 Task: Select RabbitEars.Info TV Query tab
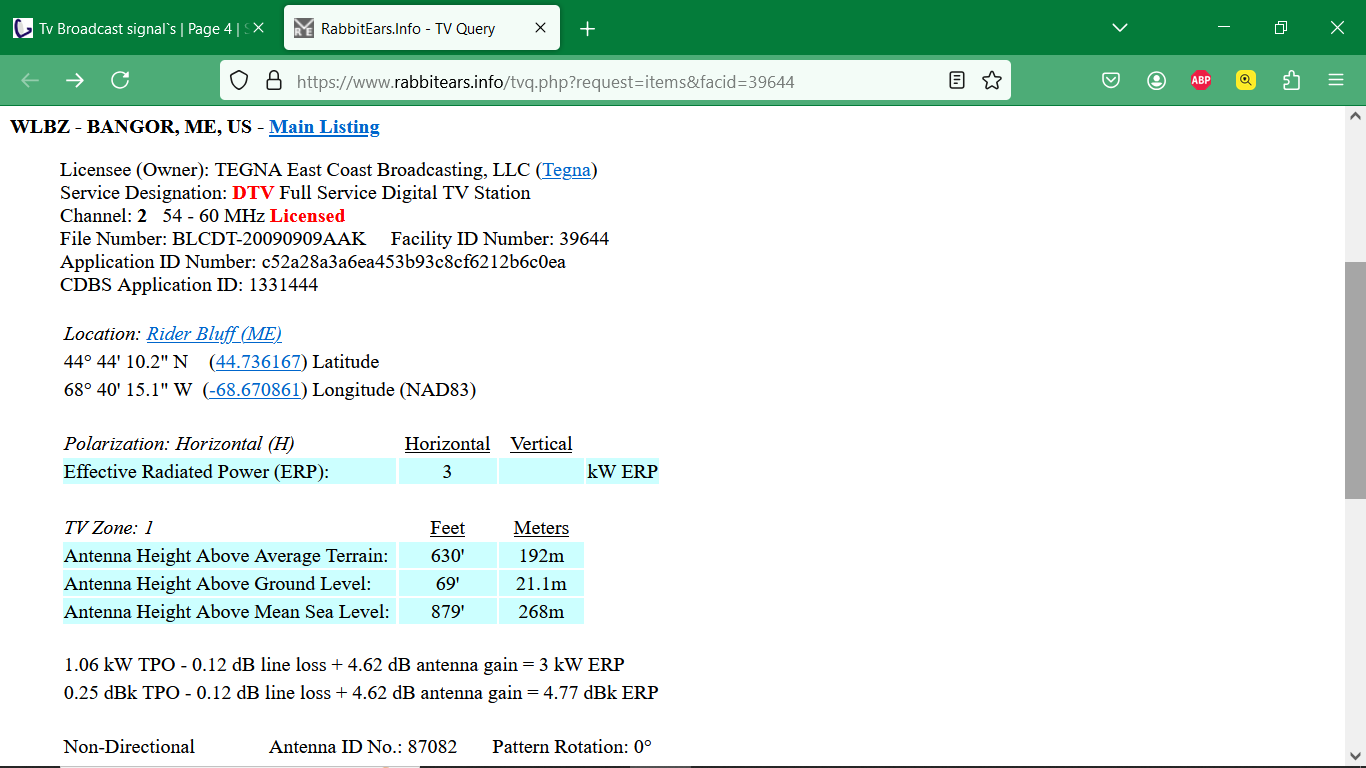click(422, 28)
